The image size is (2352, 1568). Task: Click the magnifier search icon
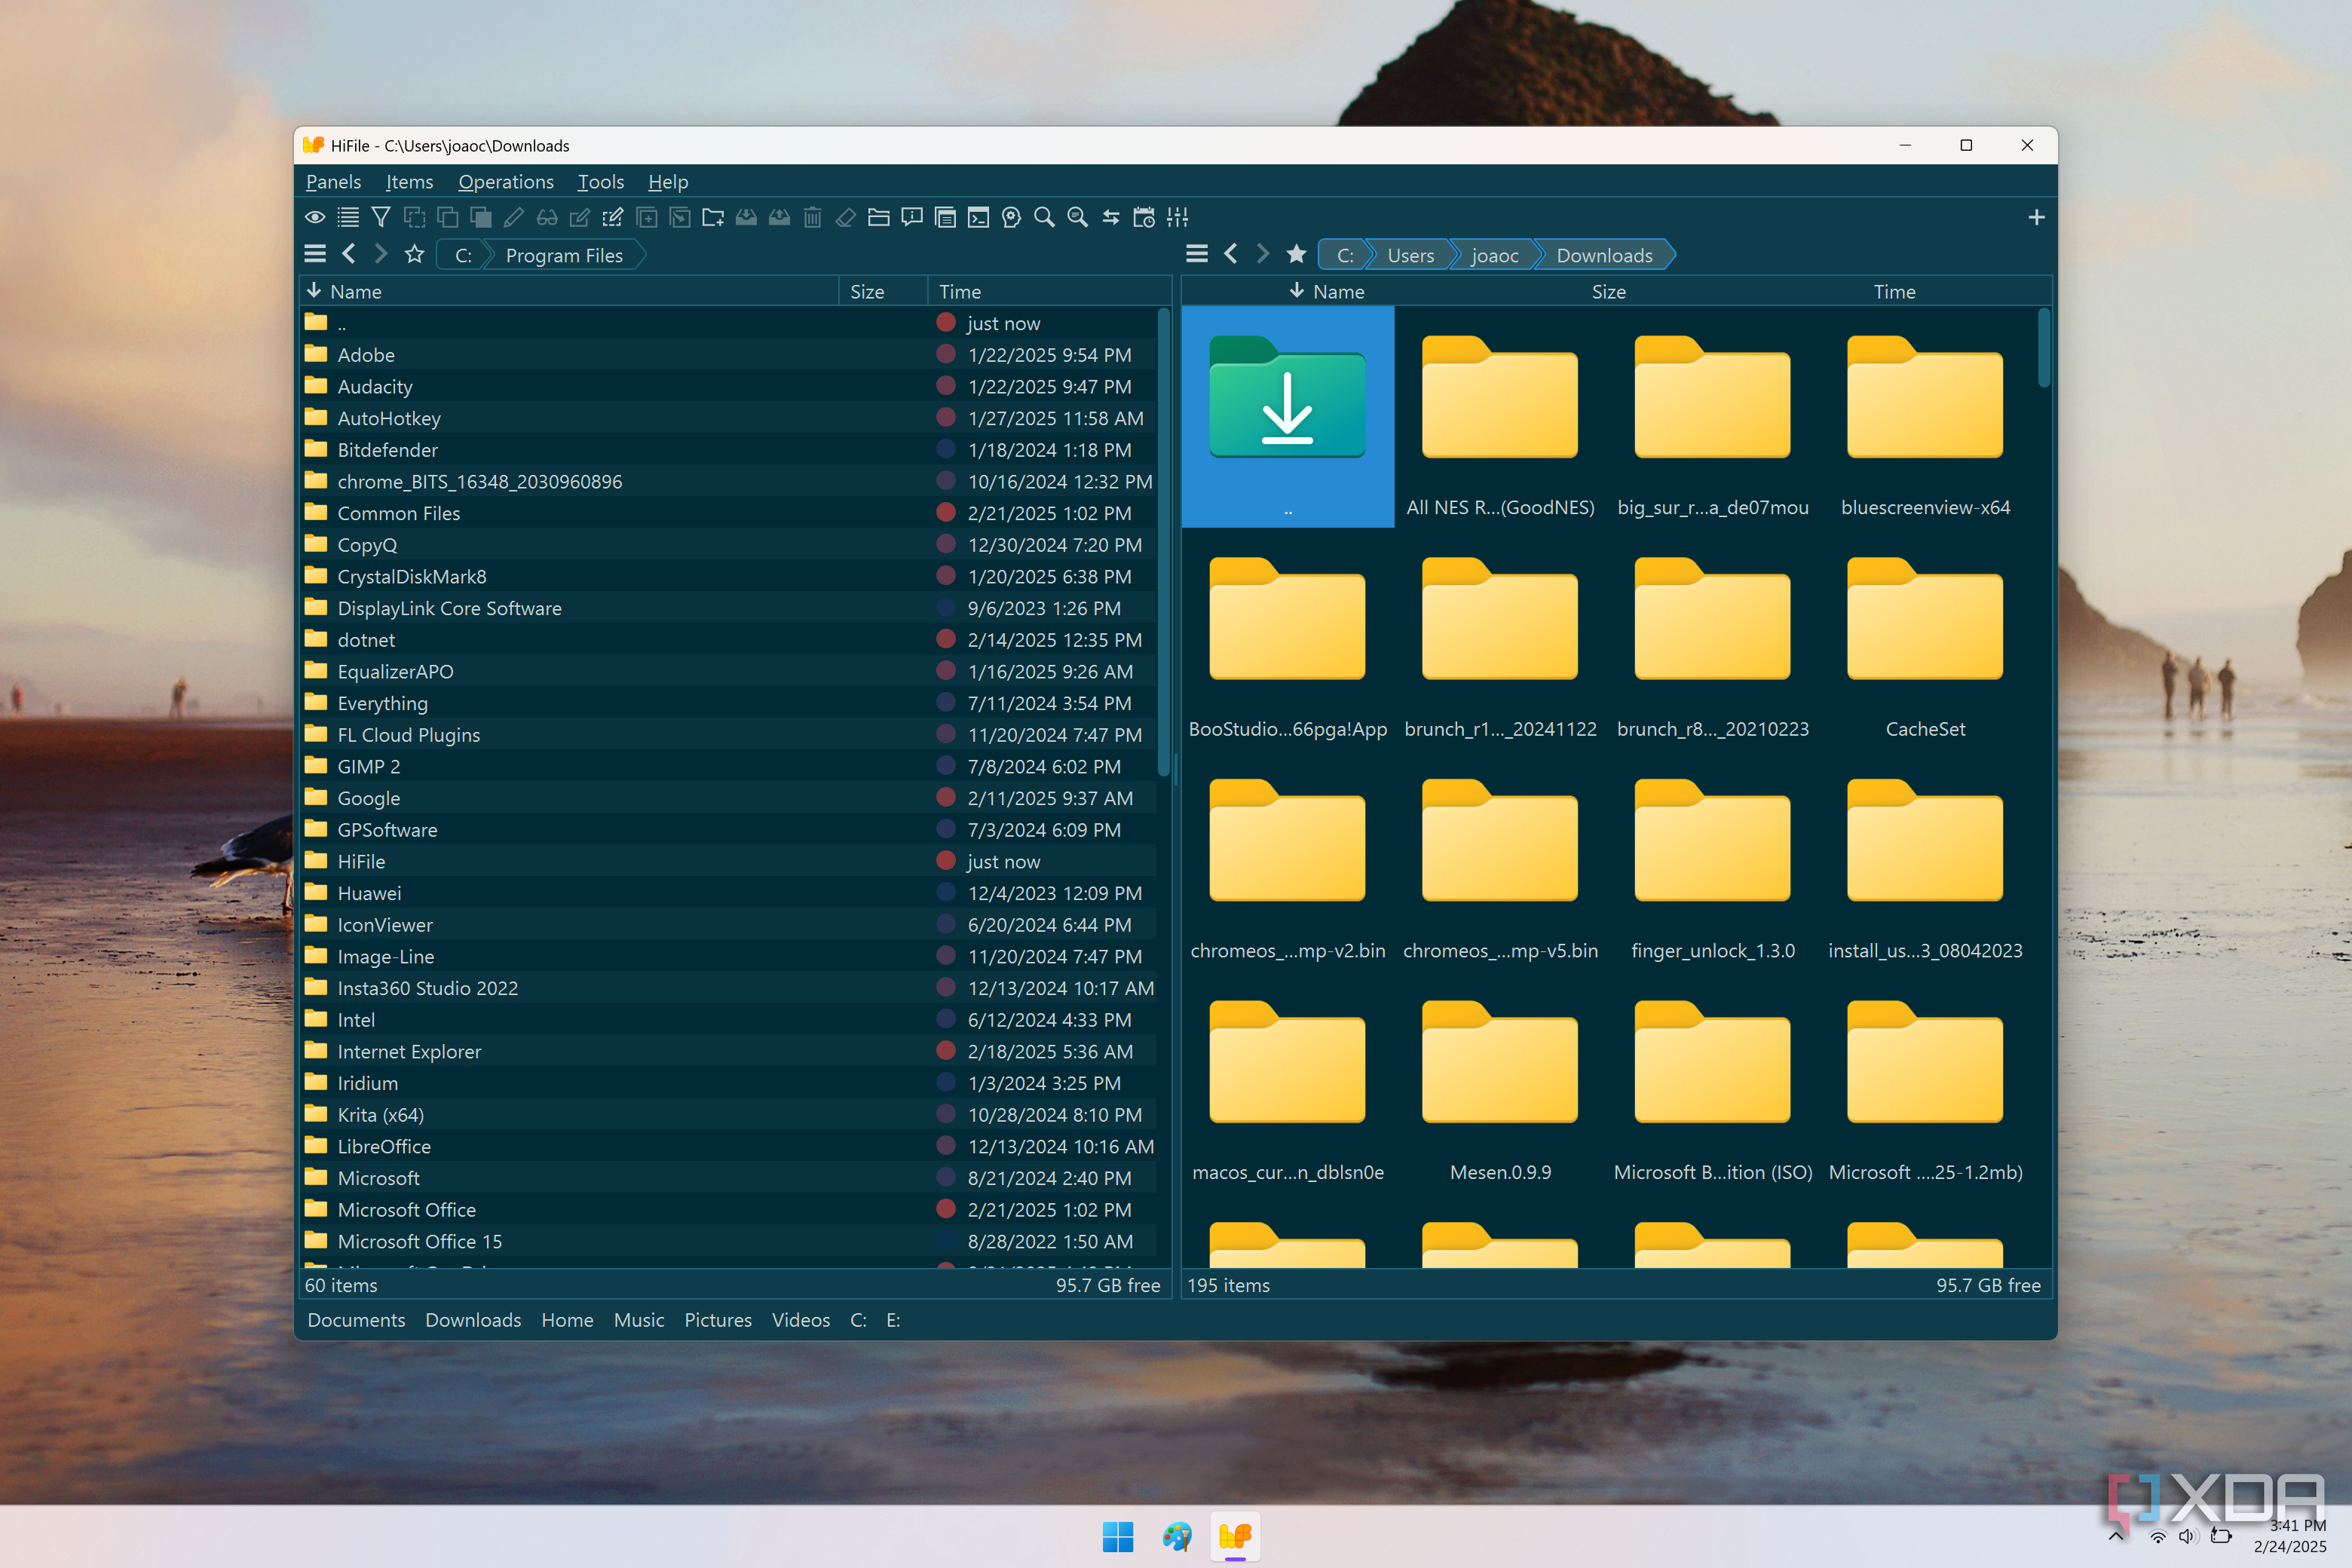pyautogui.click(x=1044, y=217)
